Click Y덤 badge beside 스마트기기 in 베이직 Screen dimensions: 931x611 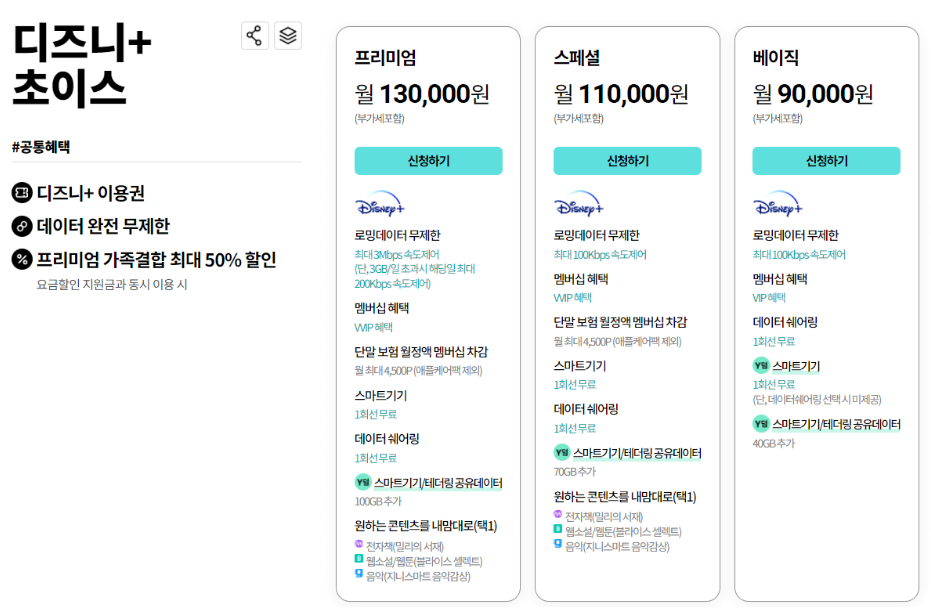coord(761,365)
